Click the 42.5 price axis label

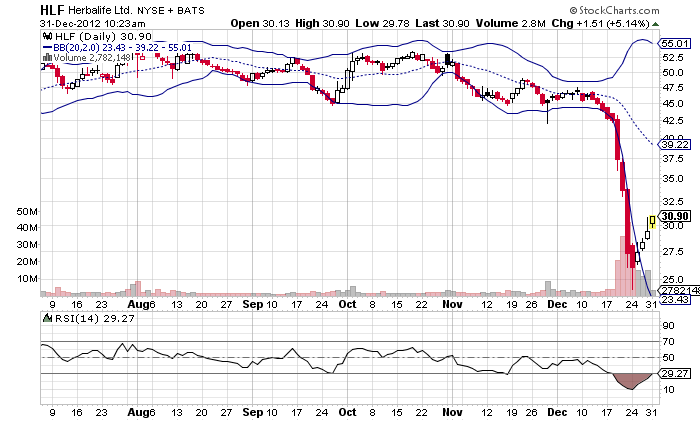673,121
